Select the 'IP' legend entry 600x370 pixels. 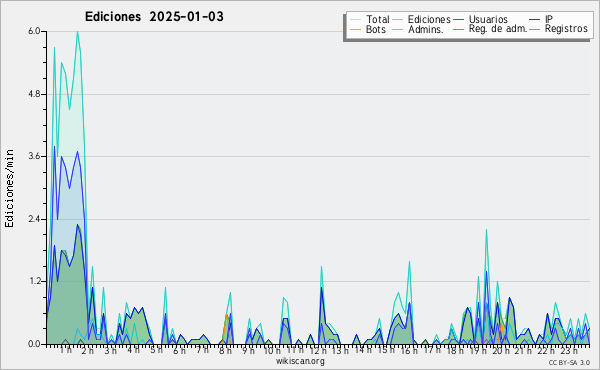pos(549,19)
